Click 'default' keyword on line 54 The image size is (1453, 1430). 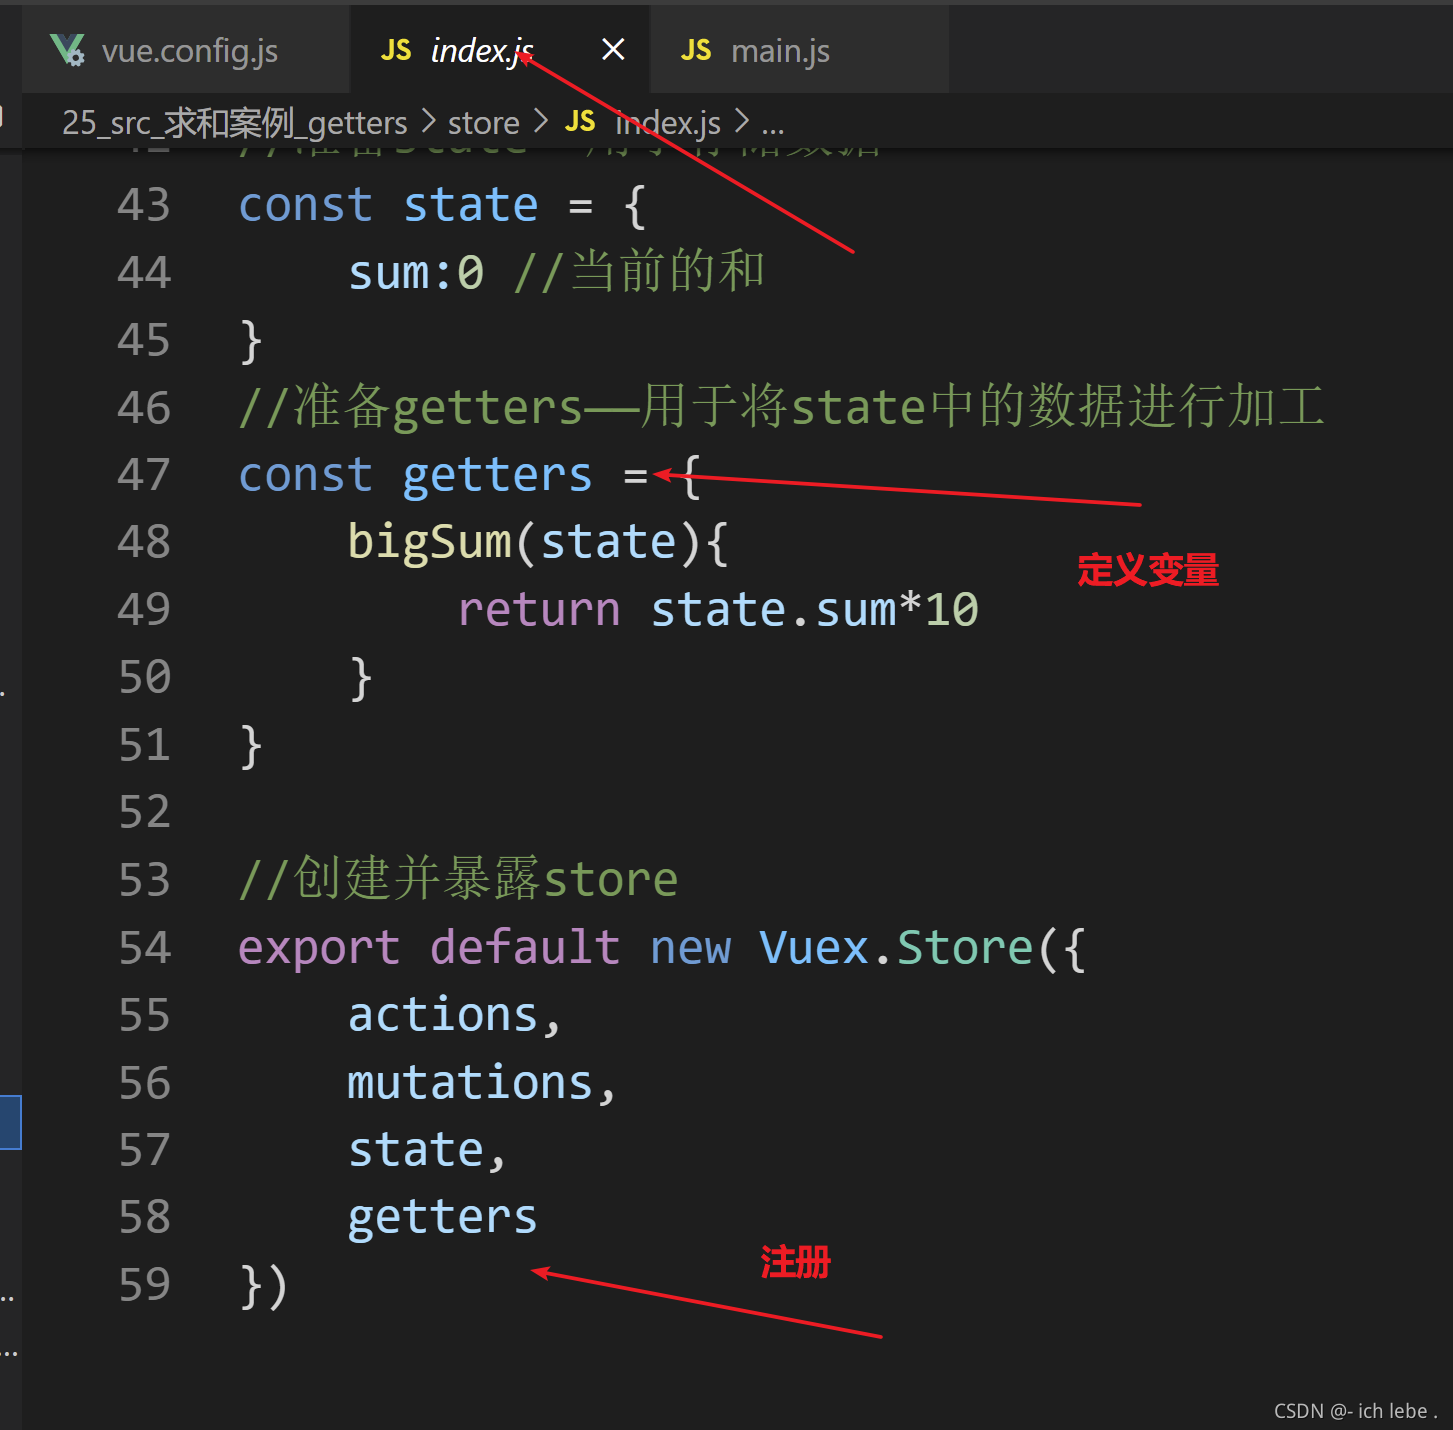(525, 947)
